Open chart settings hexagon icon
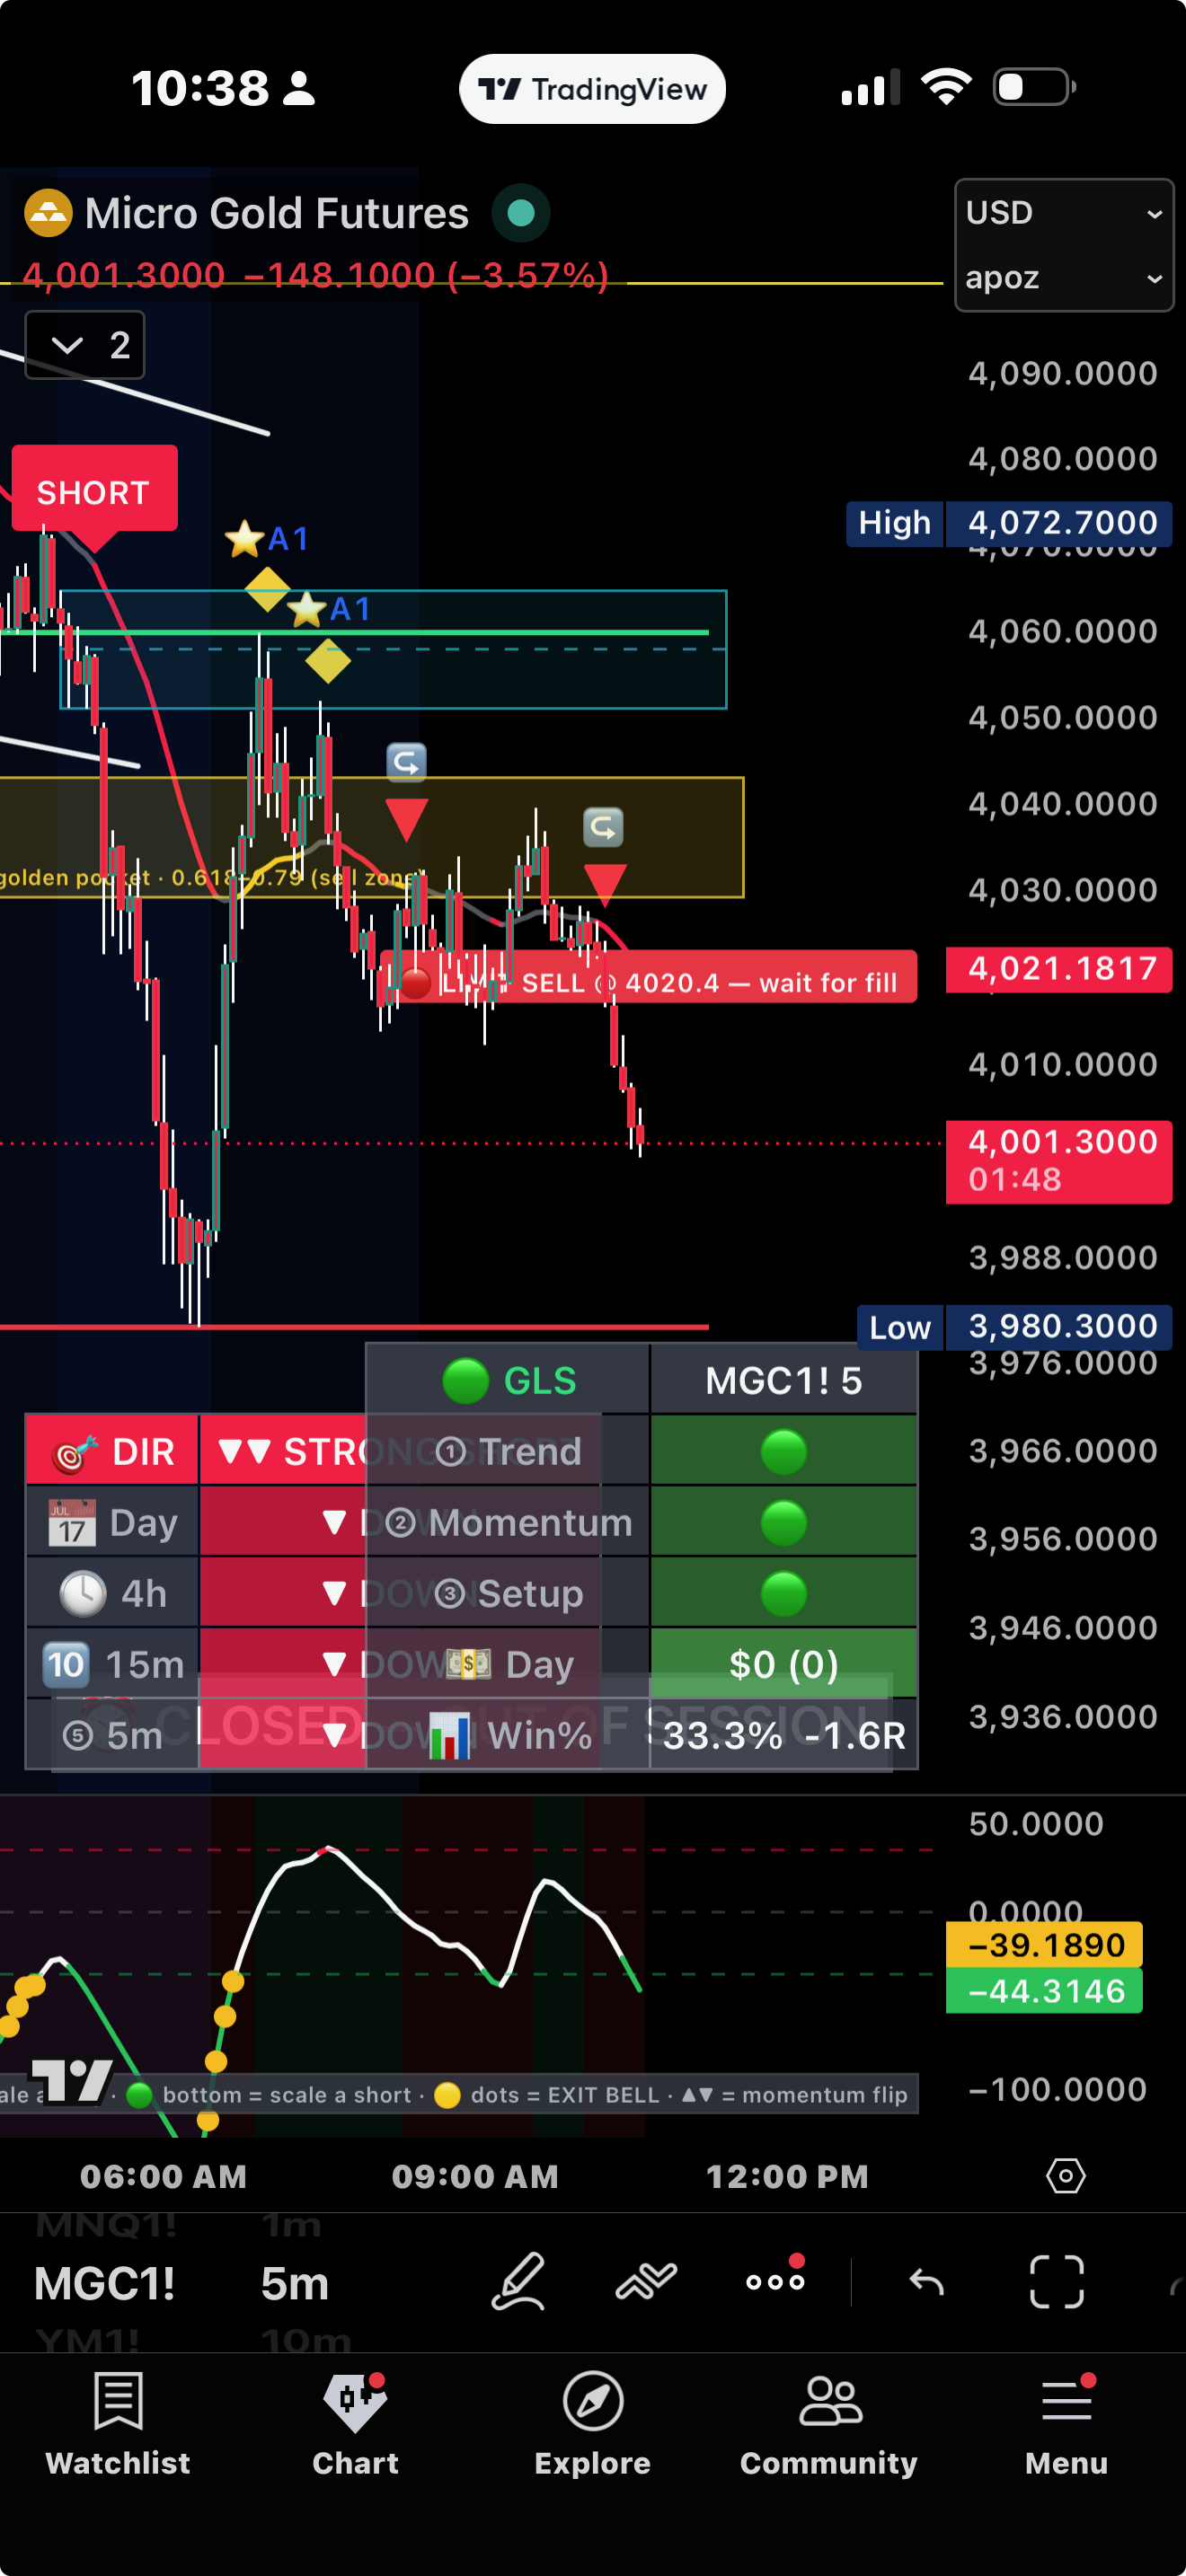 point(1066,2176)
